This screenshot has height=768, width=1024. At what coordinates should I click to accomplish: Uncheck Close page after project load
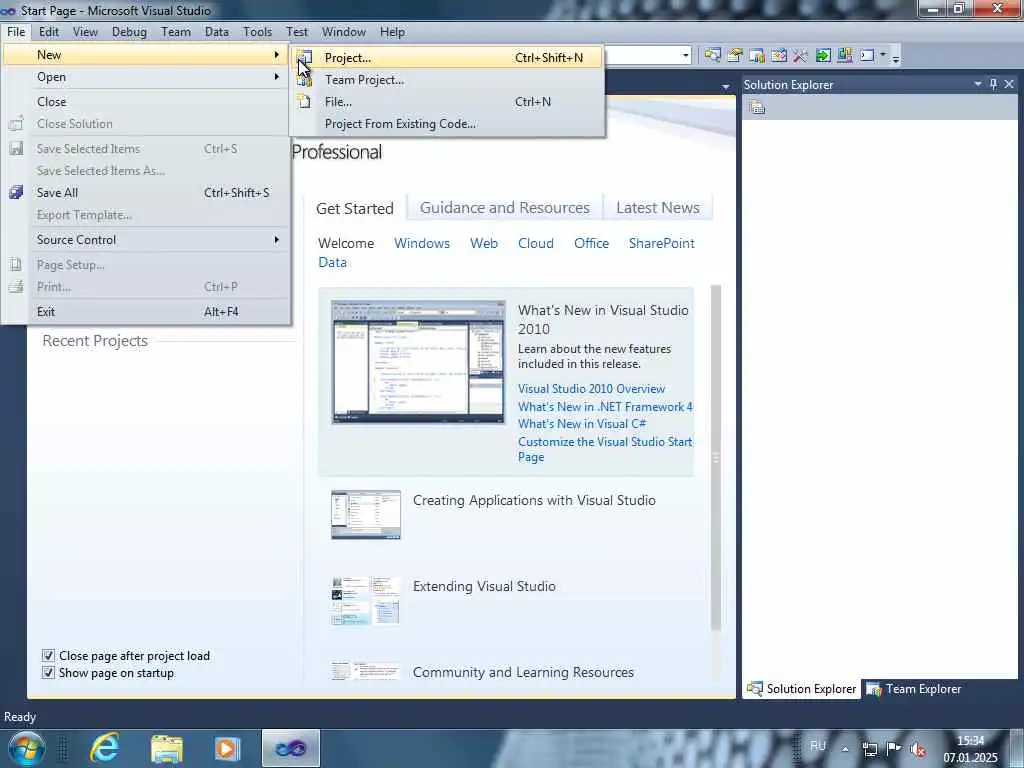(48, 656)
